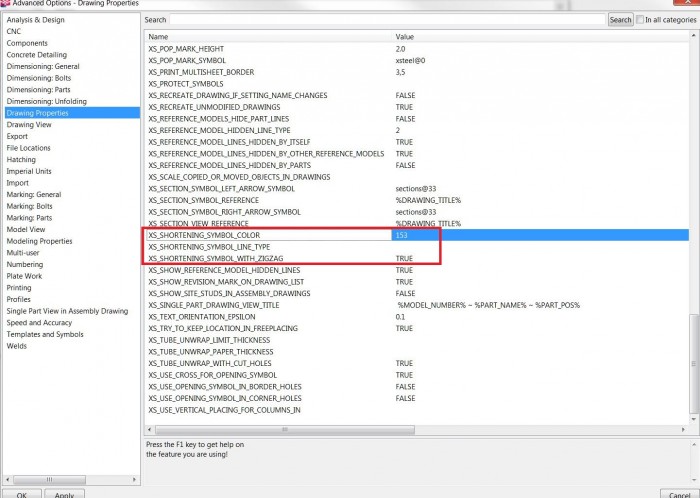Click the Search button
Image resolution: width=700 pixels, height=498 pixels.
click(x=621, y=20)
